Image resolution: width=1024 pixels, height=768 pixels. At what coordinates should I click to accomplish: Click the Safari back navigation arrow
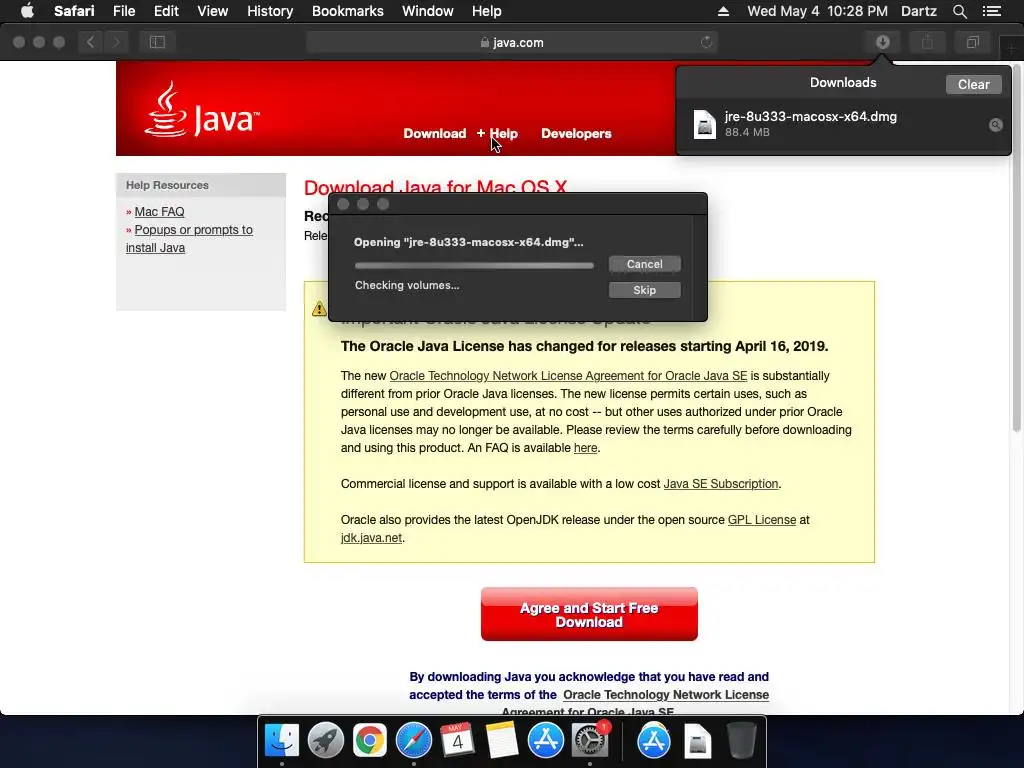pos(91,42)
